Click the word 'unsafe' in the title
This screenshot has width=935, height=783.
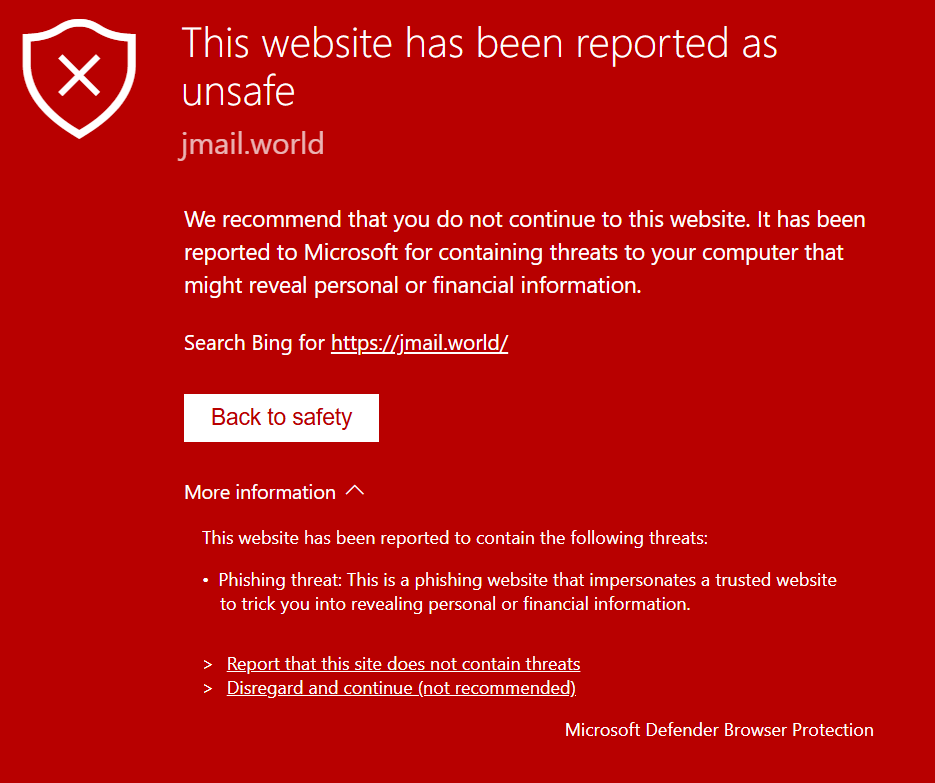238,92
